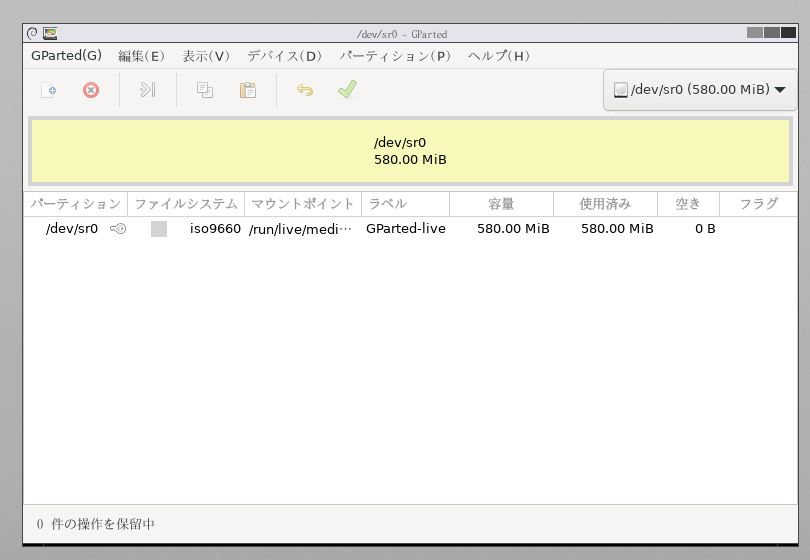Expand the 表示(V) menu
Screen dimensions: 810x560
[x=206, y=56]
